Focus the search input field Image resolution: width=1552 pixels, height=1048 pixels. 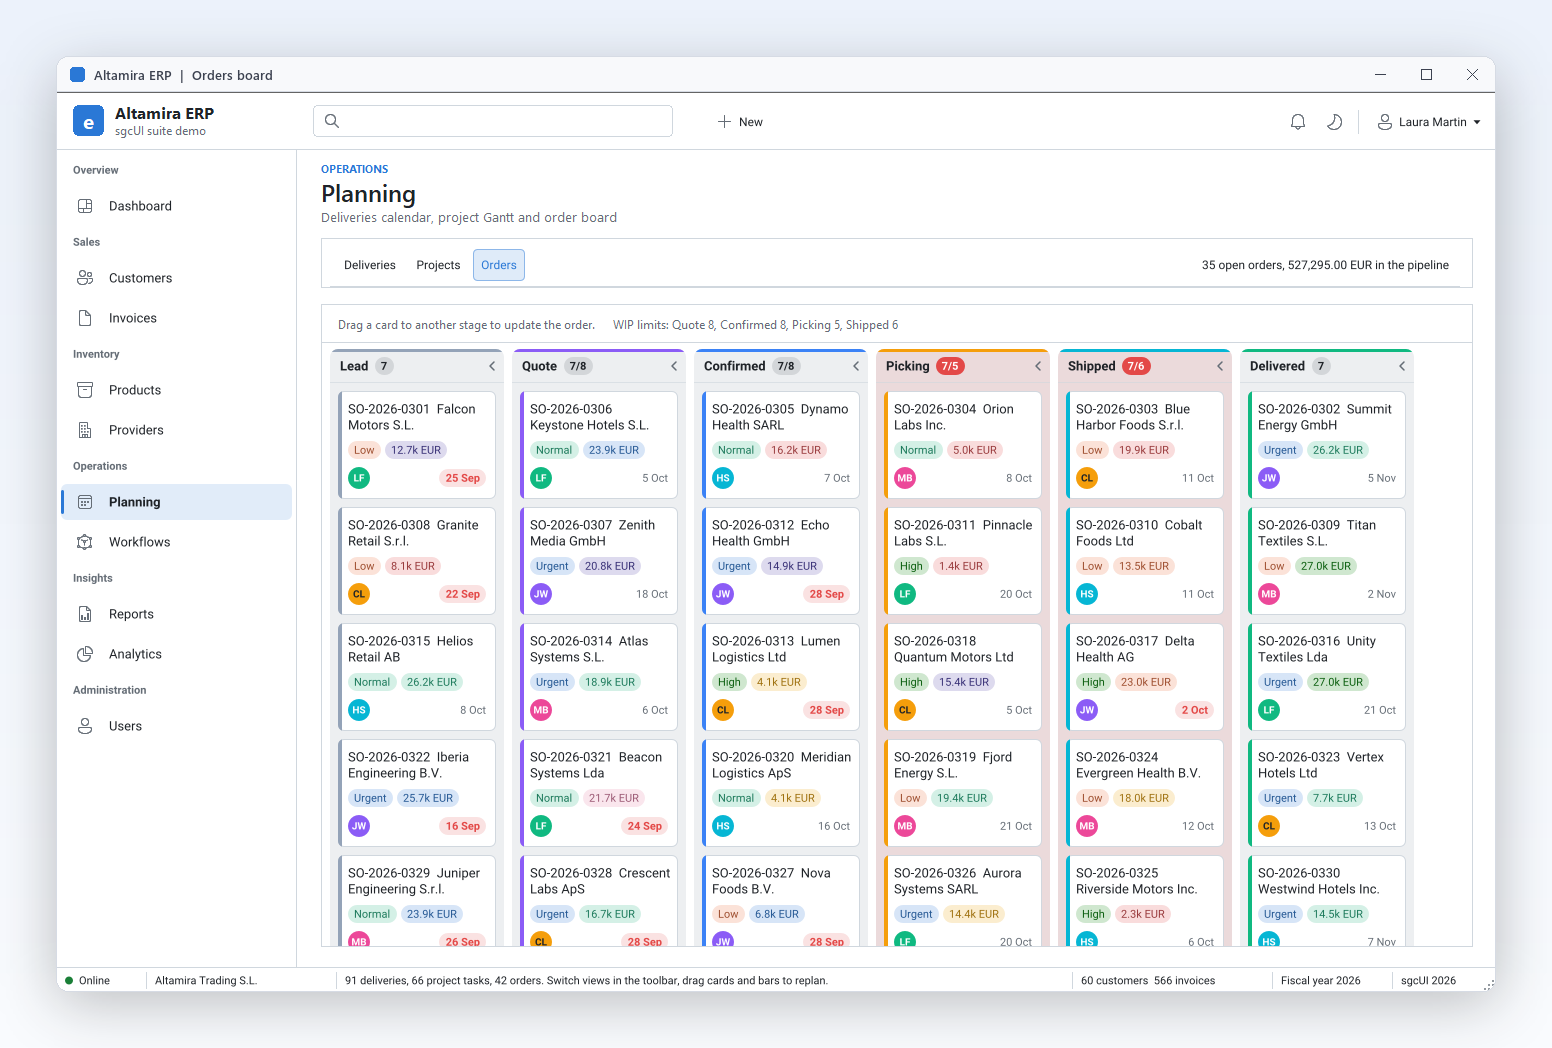pyautogui.click(x=493, y=121)
